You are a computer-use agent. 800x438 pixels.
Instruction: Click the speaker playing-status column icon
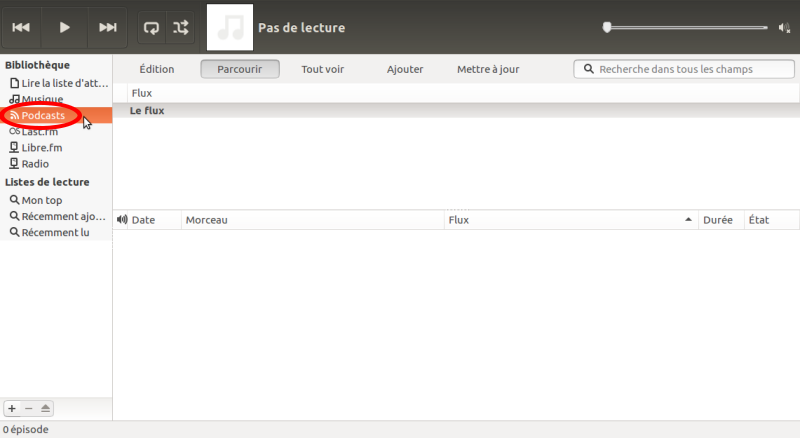(121, 220)
